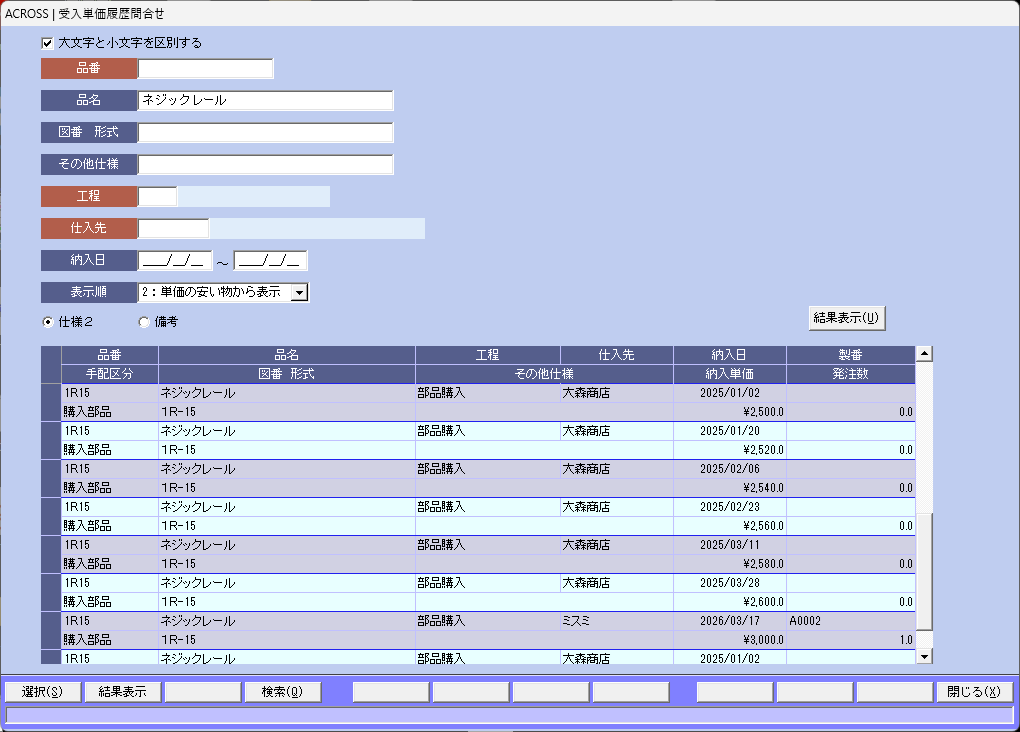Close the window using 閉じる(X) button
Screen dimensions: 1020x732
coord(973,692)
